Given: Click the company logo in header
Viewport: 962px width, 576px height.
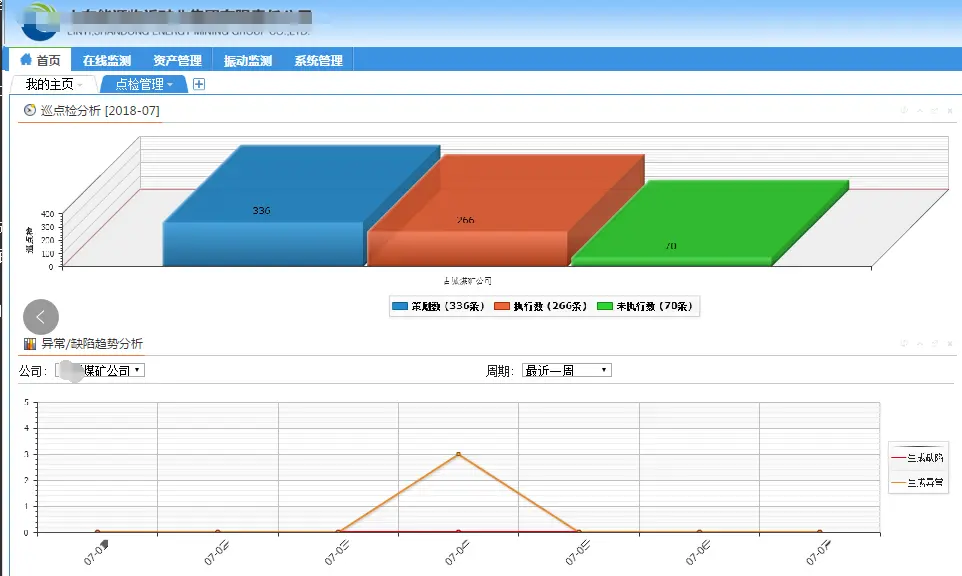Looking at the screenshot, I should 39,21.
